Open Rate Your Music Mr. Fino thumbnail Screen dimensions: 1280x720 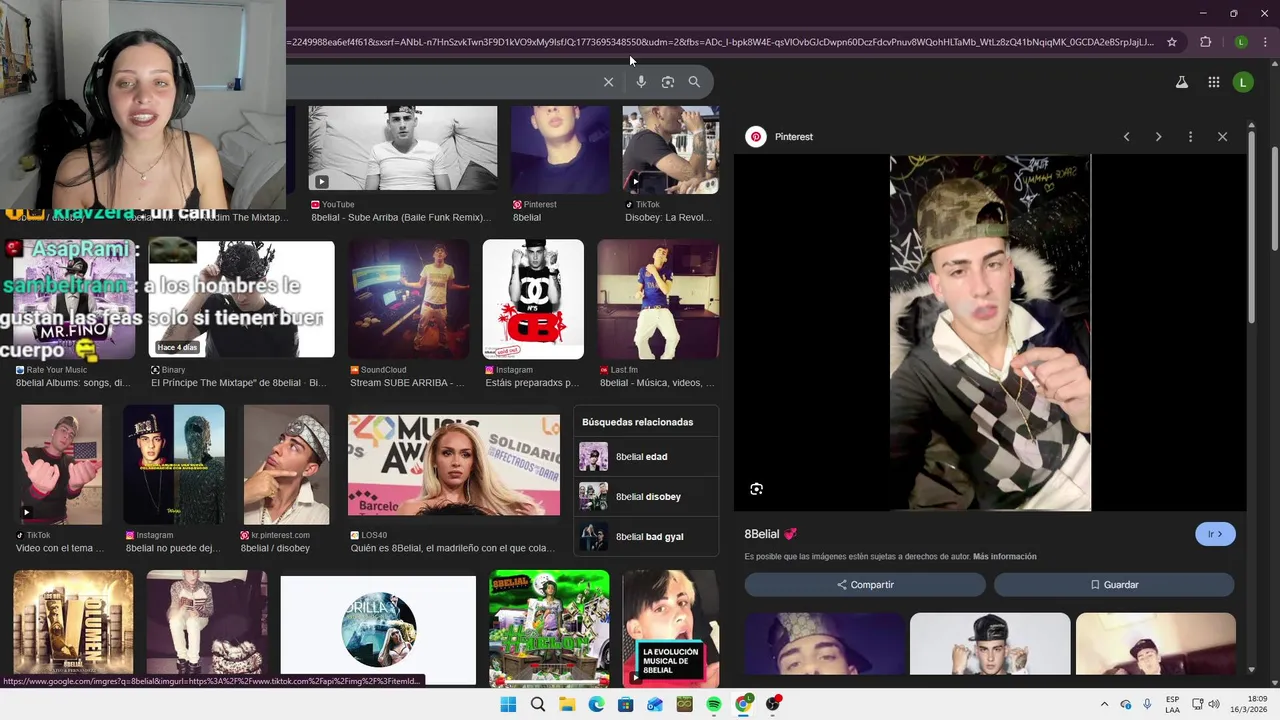pos(74,299)
